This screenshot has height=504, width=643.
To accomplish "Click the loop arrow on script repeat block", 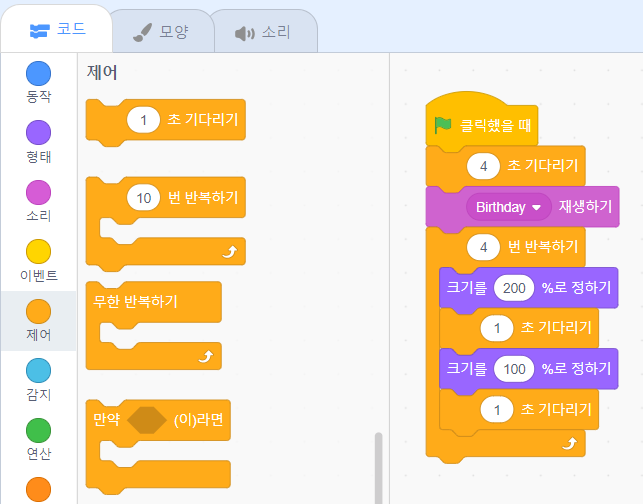I will [570, 443].
